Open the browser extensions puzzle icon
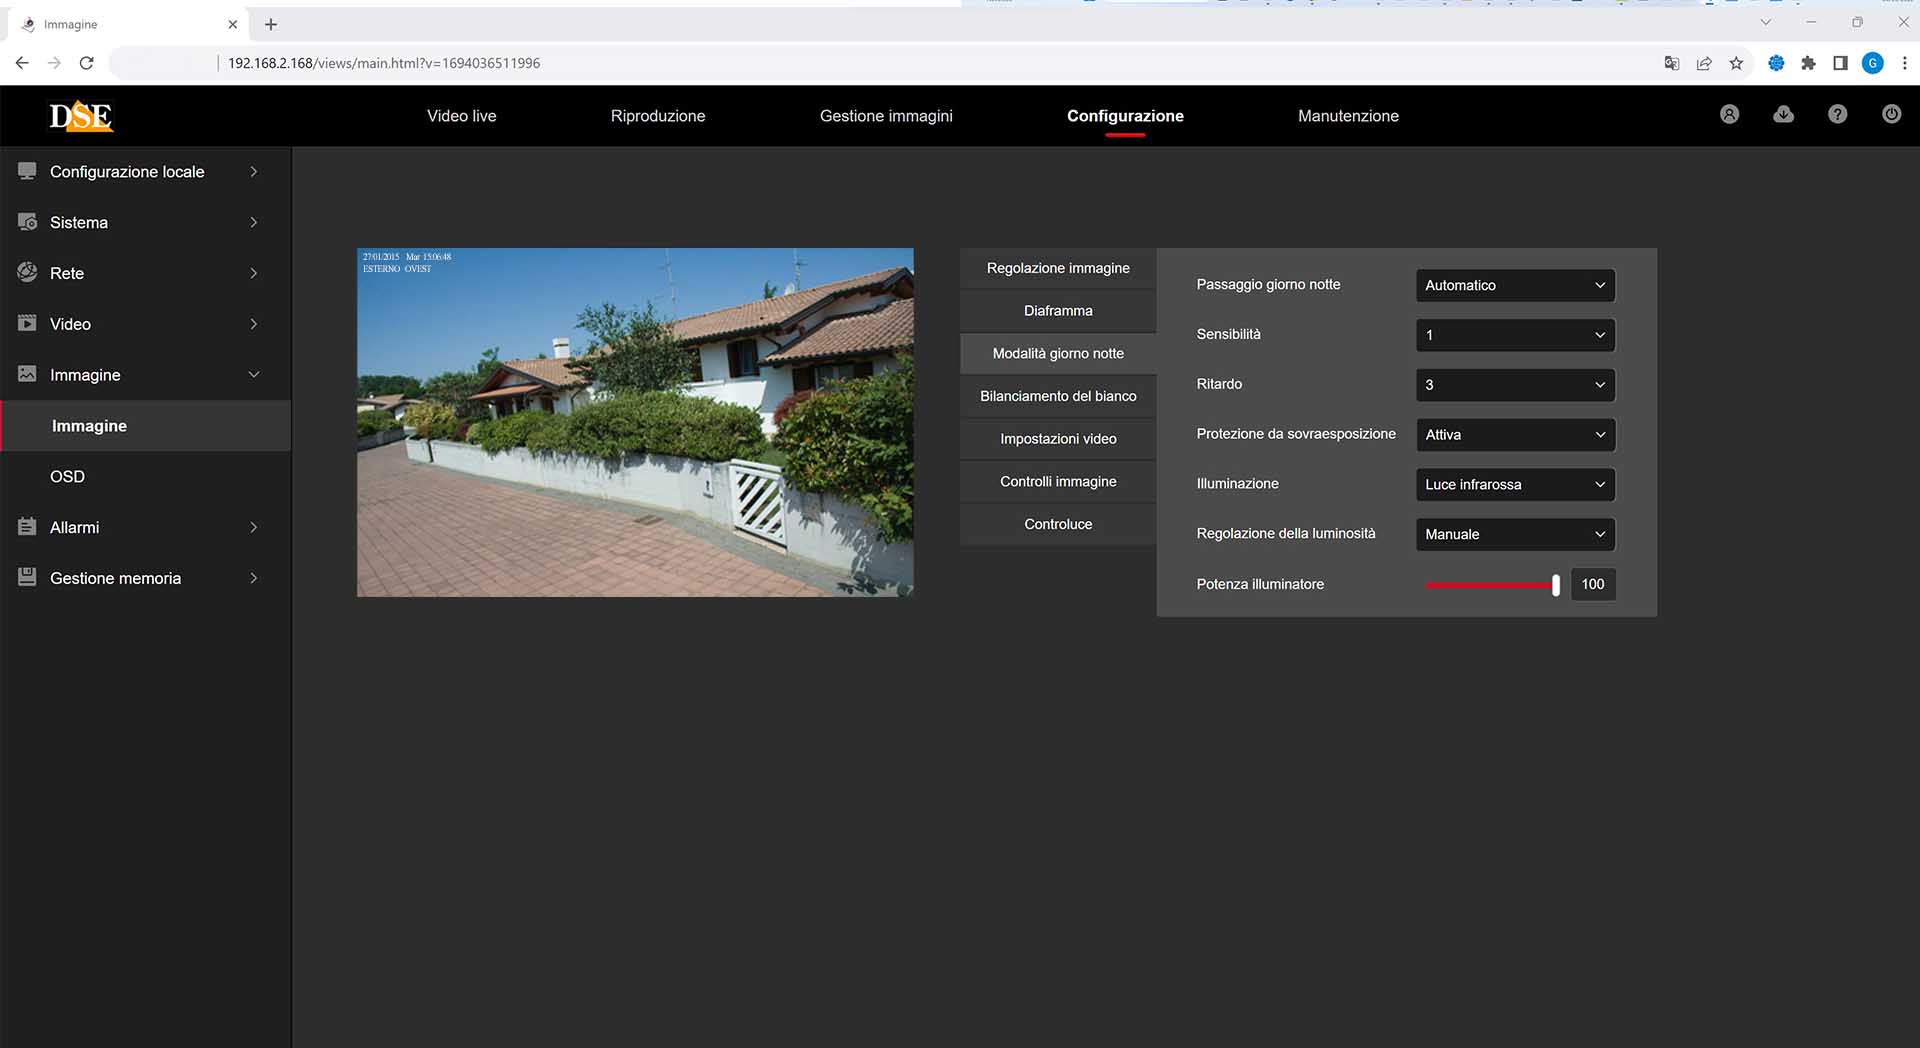 coord(1808,63)
